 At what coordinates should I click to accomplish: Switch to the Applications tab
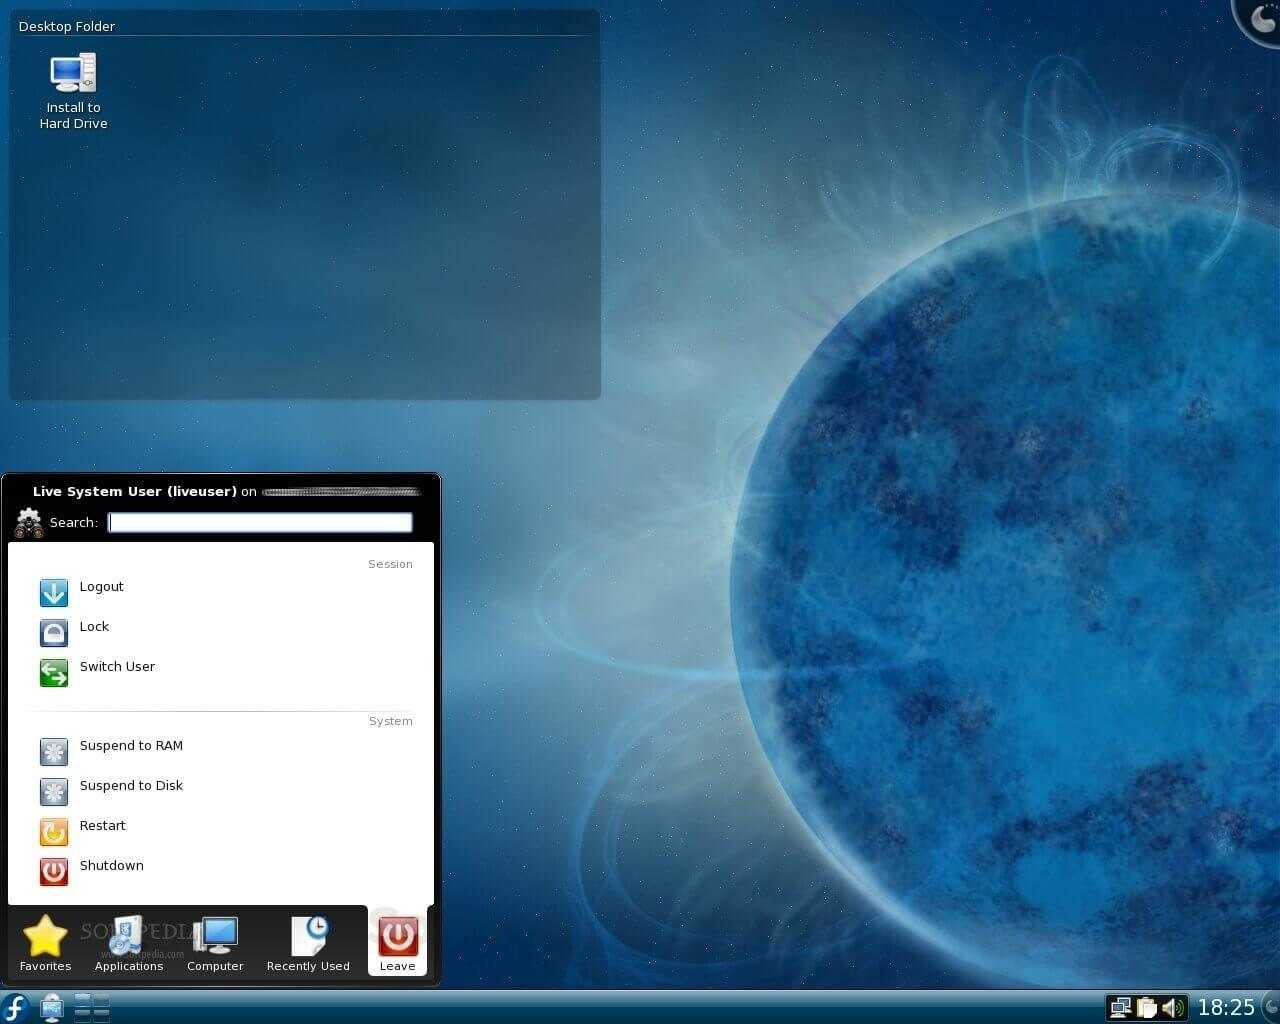point(129,942)
